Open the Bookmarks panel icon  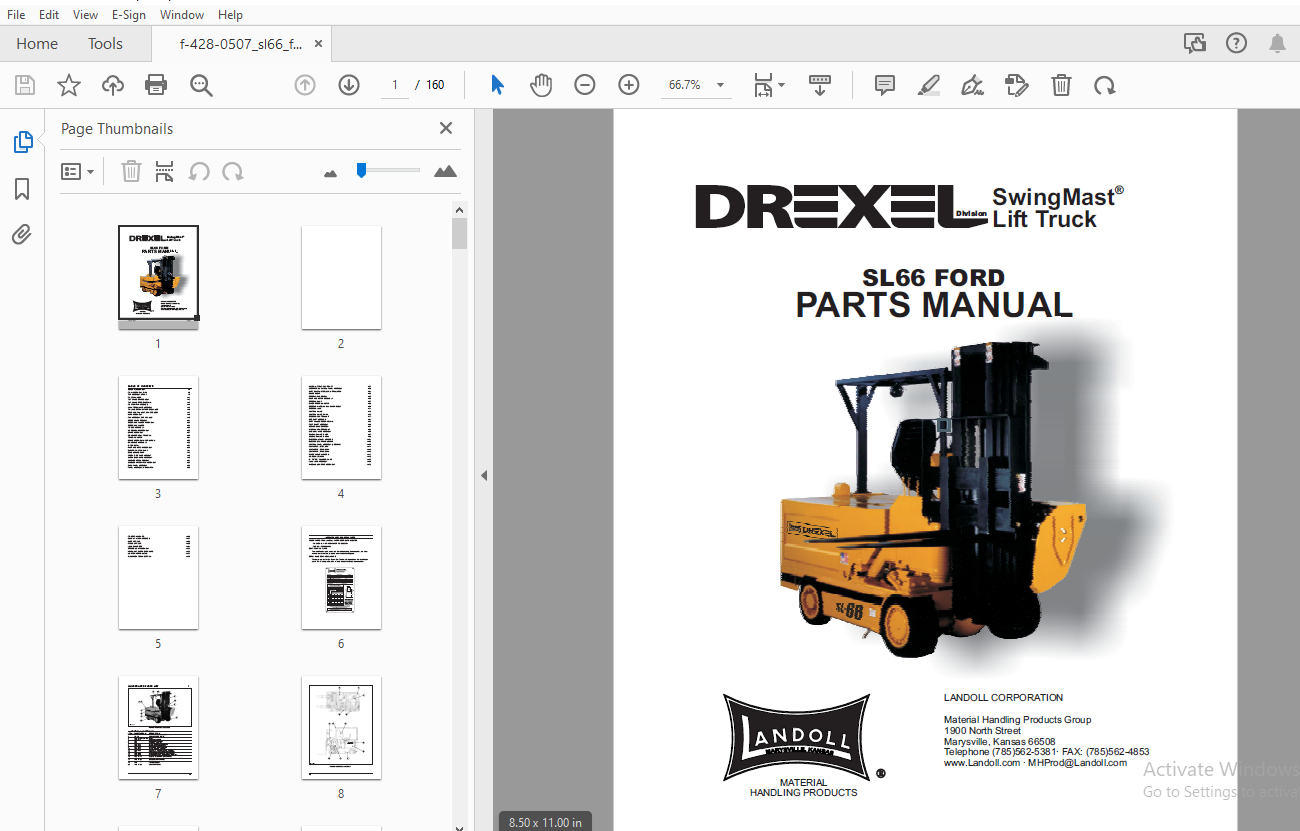pyautogui.click(x=22, y=189)
